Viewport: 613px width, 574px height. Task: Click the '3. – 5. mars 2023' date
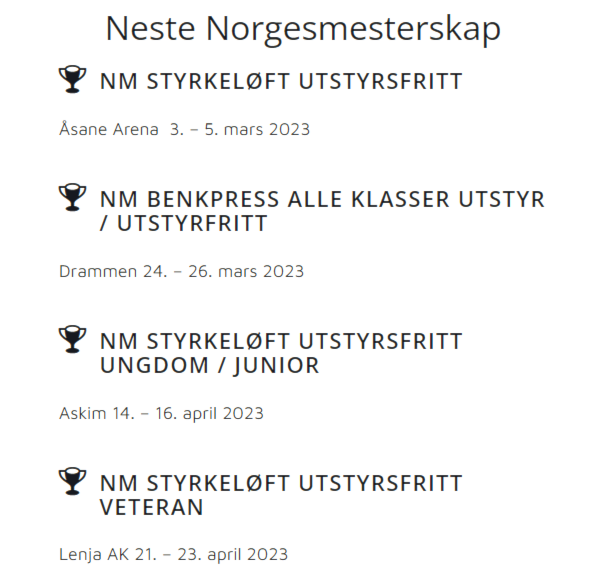click(x=240, y=129)
